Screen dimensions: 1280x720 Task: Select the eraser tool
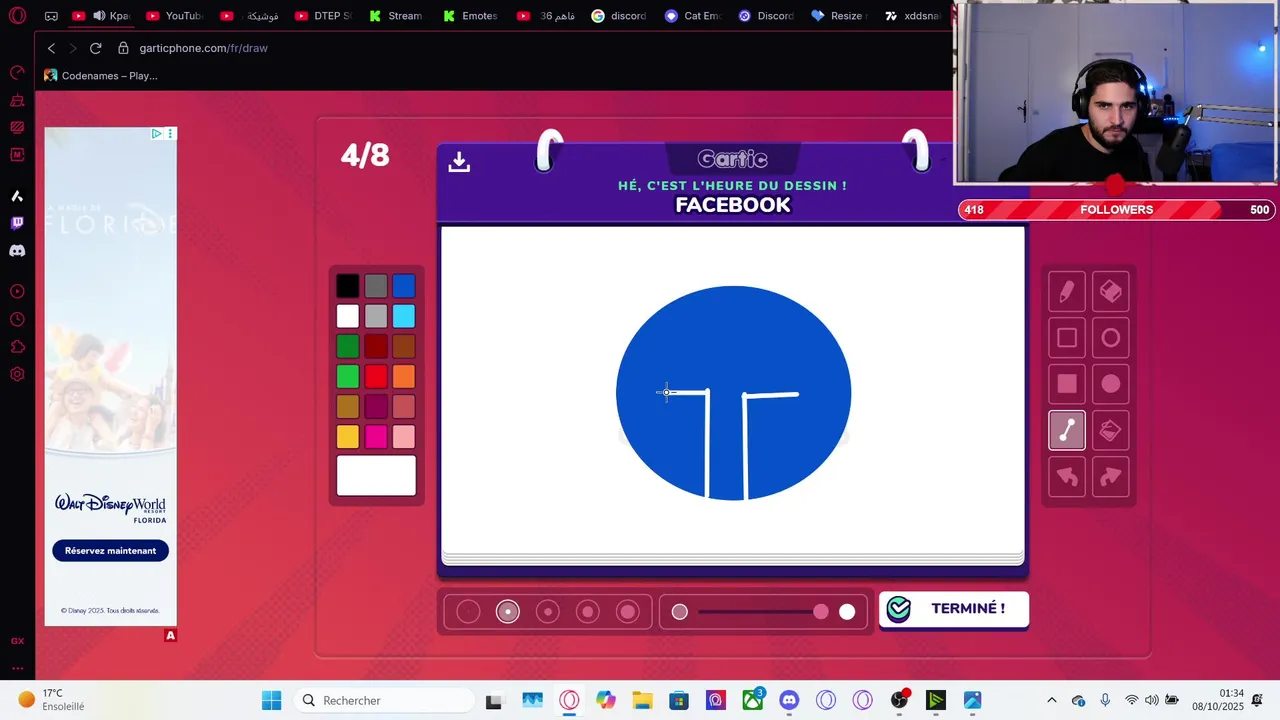click(x=1111, y=292)
